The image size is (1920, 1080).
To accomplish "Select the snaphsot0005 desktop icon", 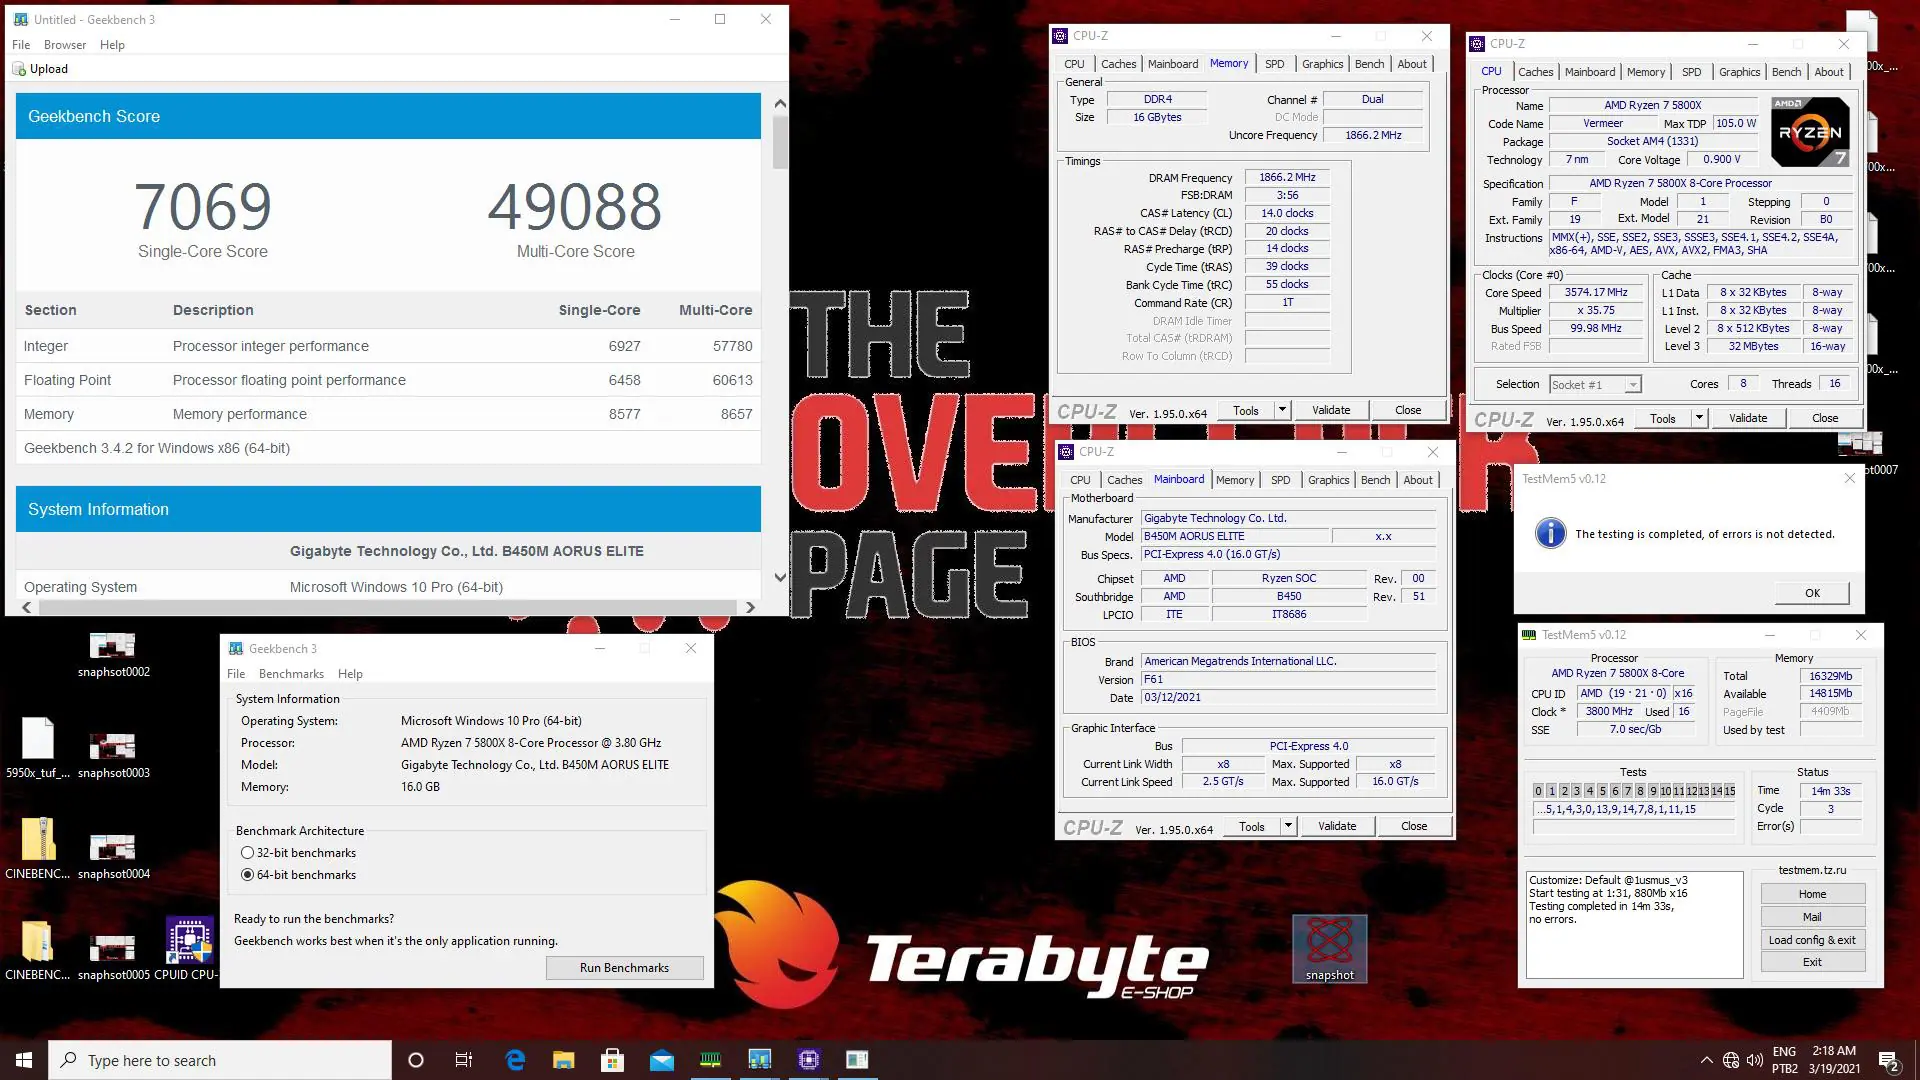I will [x=113, y=957].
